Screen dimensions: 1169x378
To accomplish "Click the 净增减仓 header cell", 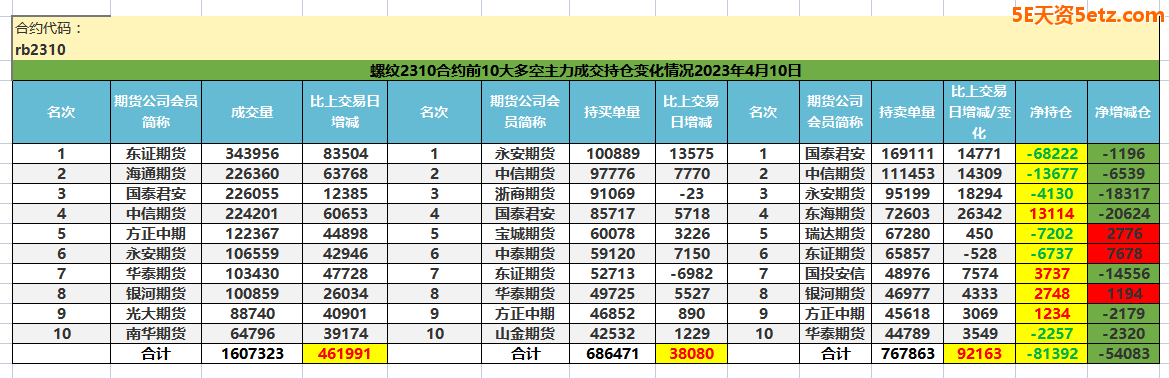I will (1122, 112).
